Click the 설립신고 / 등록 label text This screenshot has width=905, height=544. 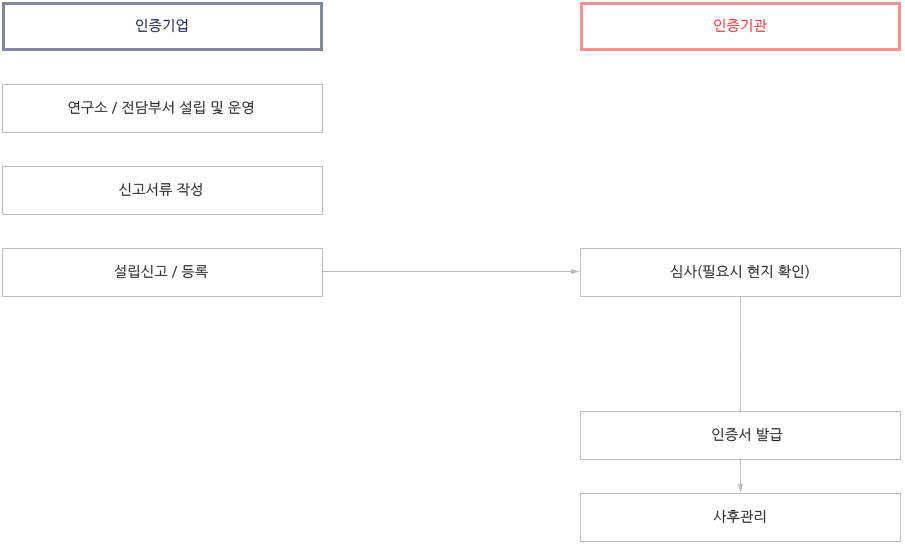pos(161,271)
